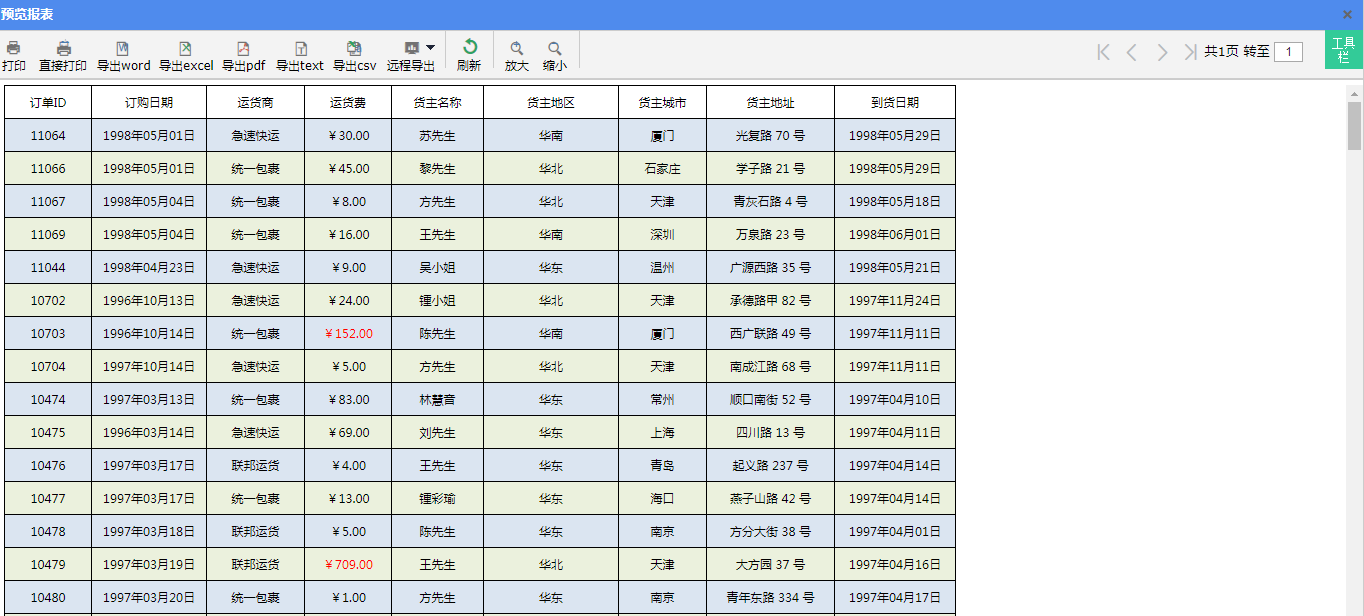This screenshot has width=1364, height=616.
Task: Click the Direct Print (直接打印) icon
Action: point(63,49)
